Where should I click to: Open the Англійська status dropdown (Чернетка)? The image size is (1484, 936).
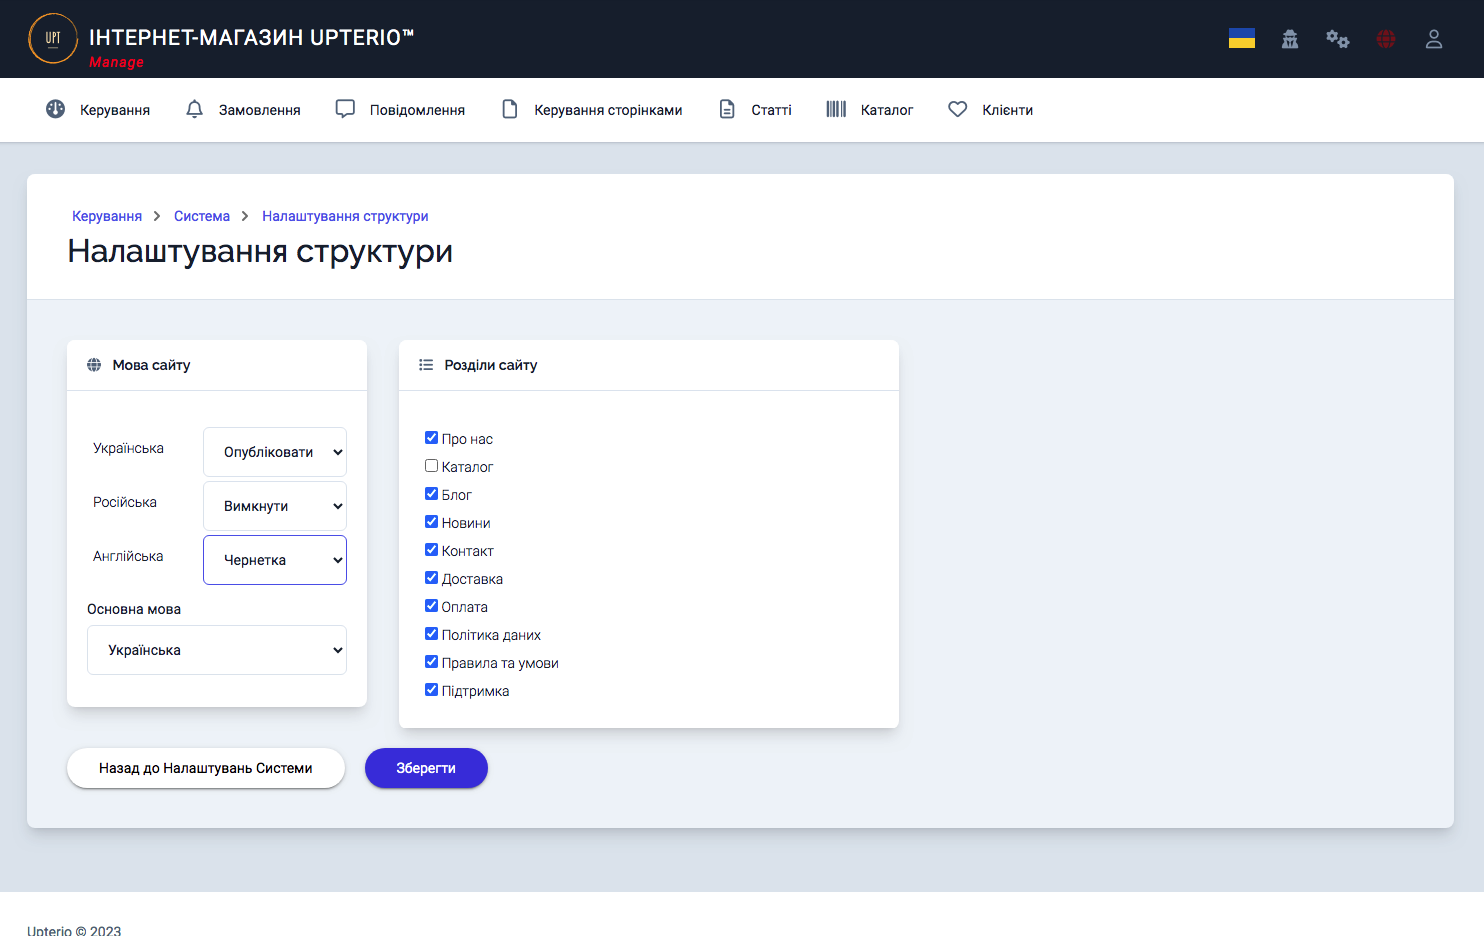275,560
